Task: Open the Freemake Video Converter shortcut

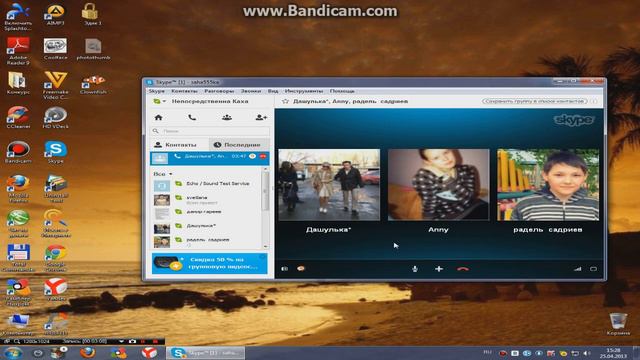Action: tap(56, 85)
